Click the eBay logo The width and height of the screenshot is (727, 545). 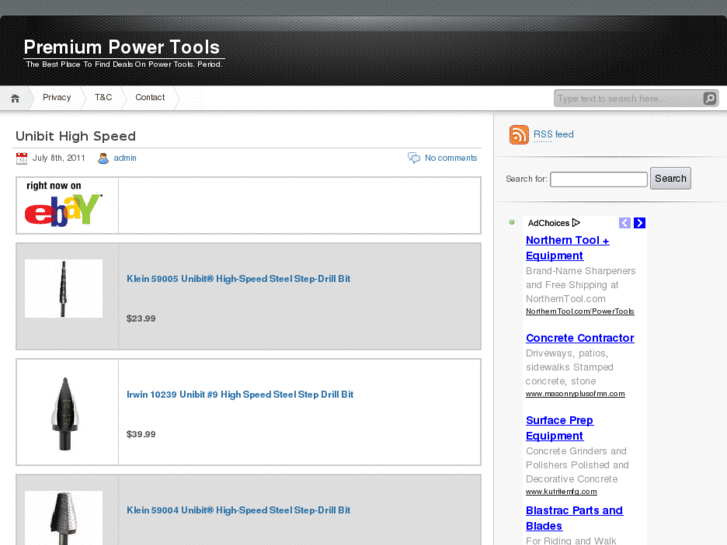click(63, 210)
